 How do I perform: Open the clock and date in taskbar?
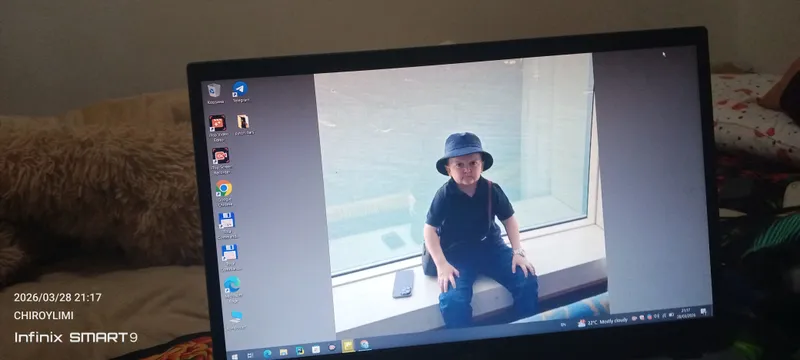[686, 313]
